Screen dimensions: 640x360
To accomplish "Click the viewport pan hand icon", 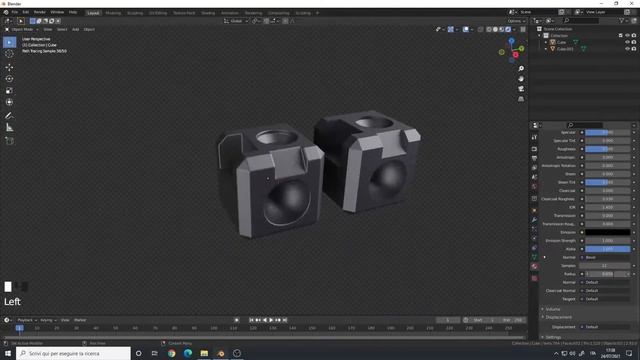I will coord(521,79).
